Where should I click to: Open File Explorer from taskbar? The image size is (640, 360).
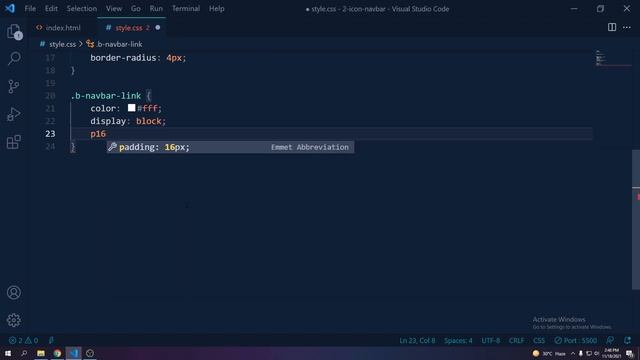pyautogui.click(x=41, y=353)
